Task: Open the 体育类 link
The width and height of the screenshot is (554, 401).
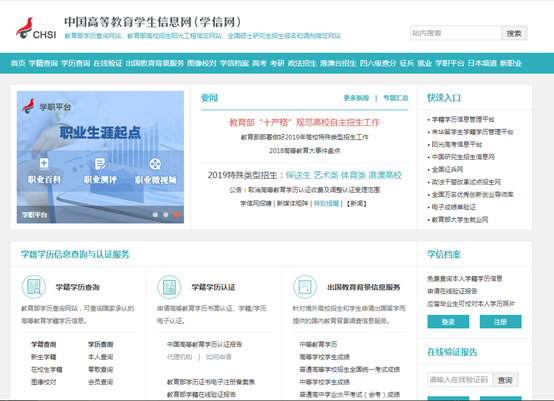Action: tap(353, 175)
